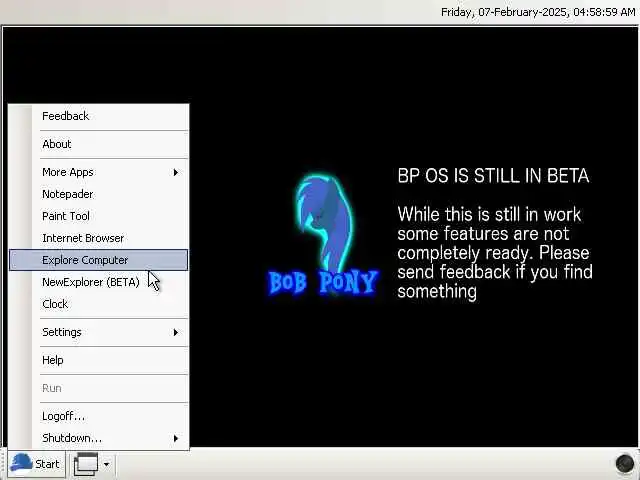Click the Shutdown submenu arrow

point(176,439)
